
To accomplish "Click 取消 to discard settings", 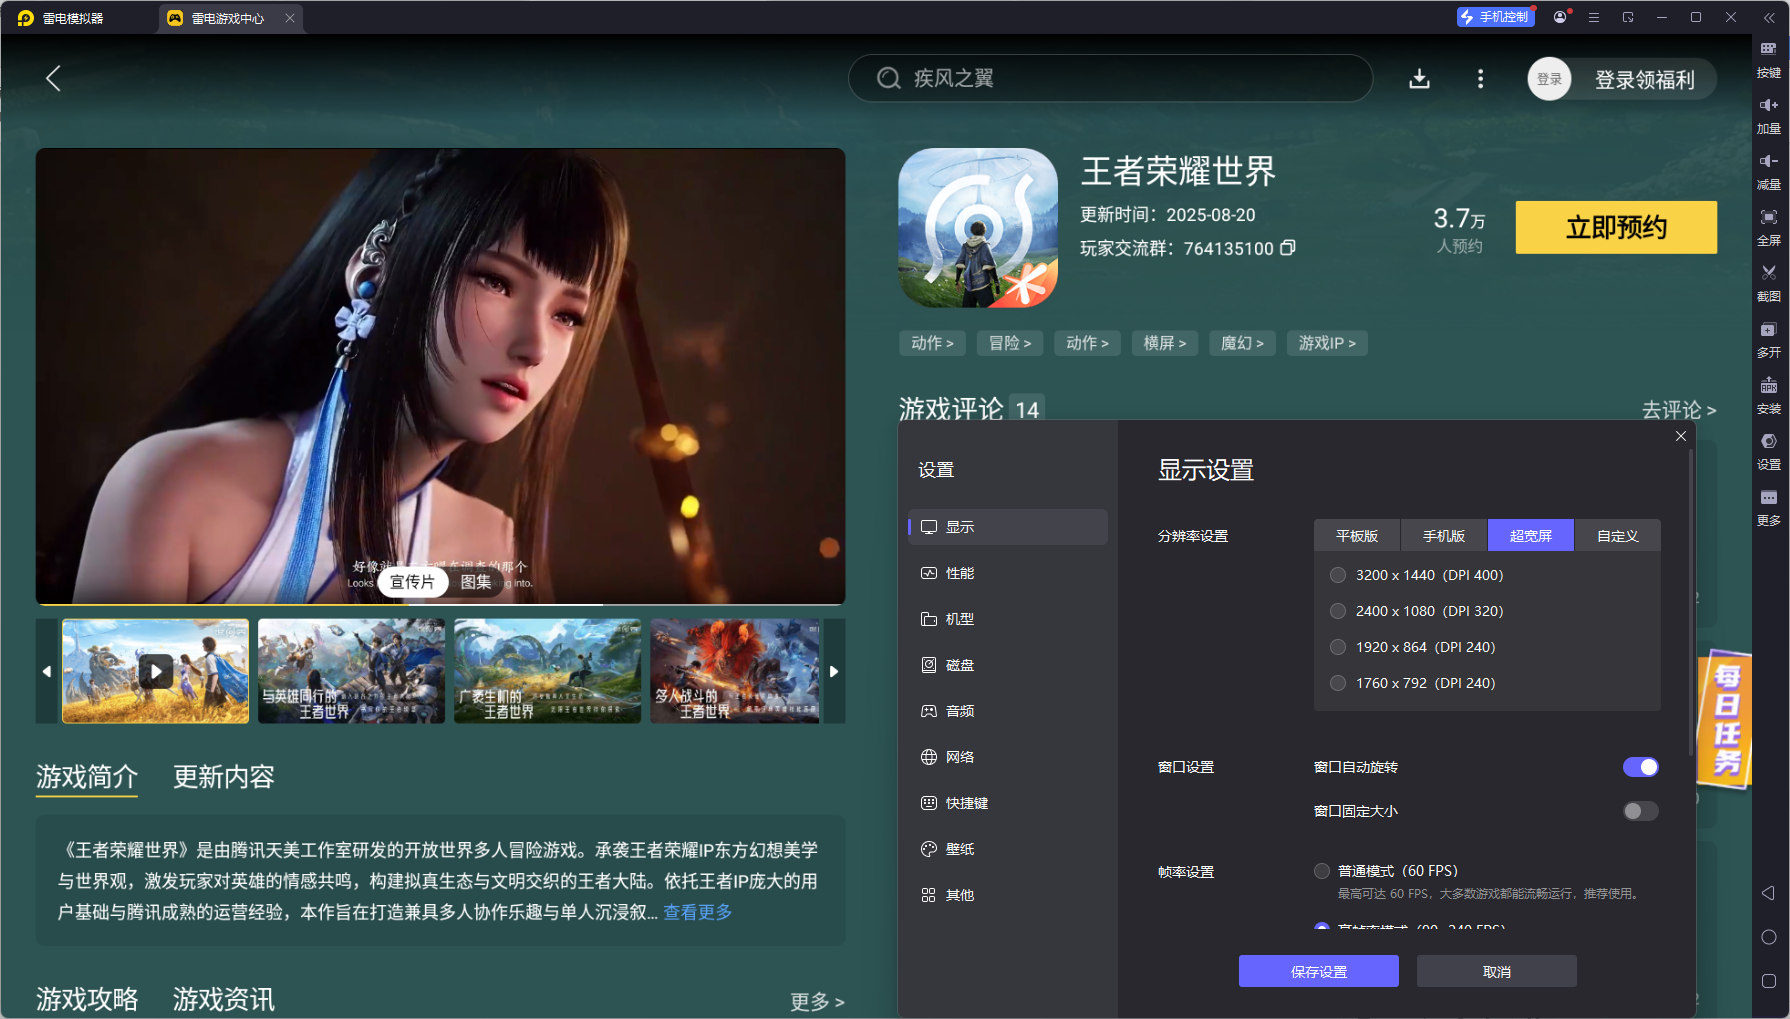I will pos(1497,971).
